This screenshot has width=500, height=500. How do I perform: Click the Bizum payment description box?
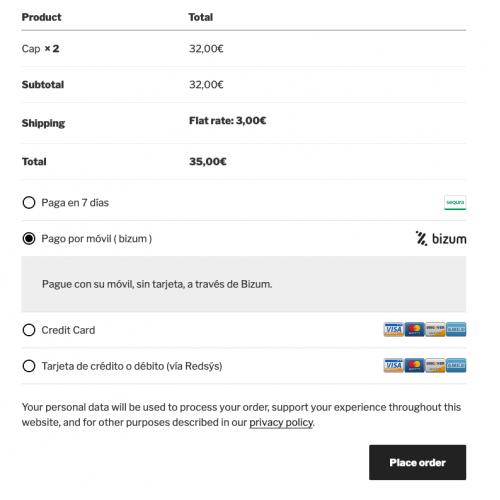pos(244,284)
